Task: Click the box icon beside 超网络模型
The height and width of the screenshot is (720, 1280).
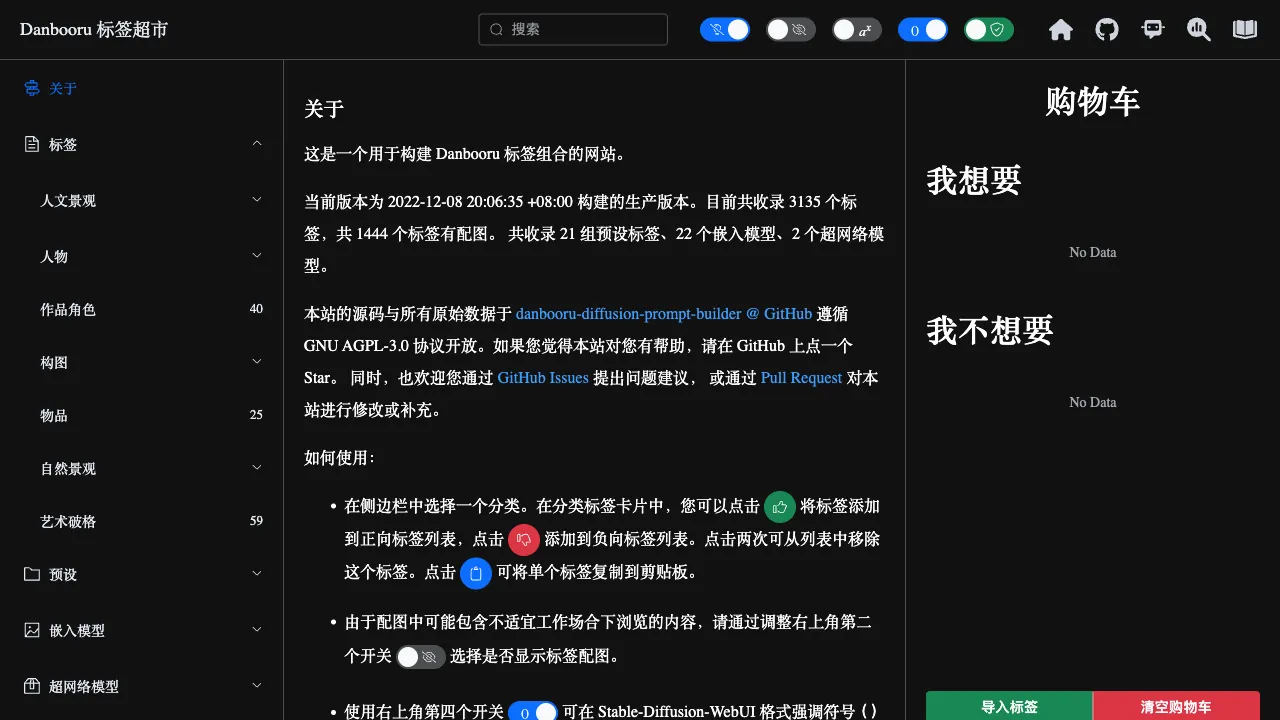Action: [x=32, y=686]
